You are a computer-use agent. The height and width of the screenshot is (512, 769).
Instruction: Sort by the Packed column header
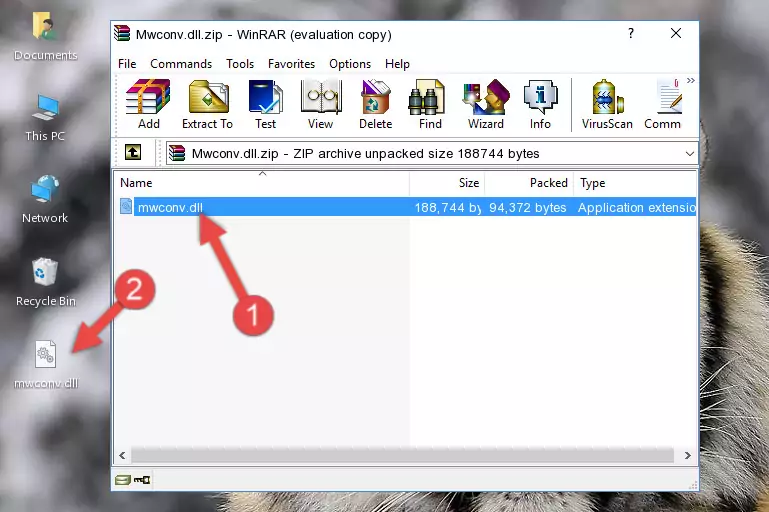point(529,183)
